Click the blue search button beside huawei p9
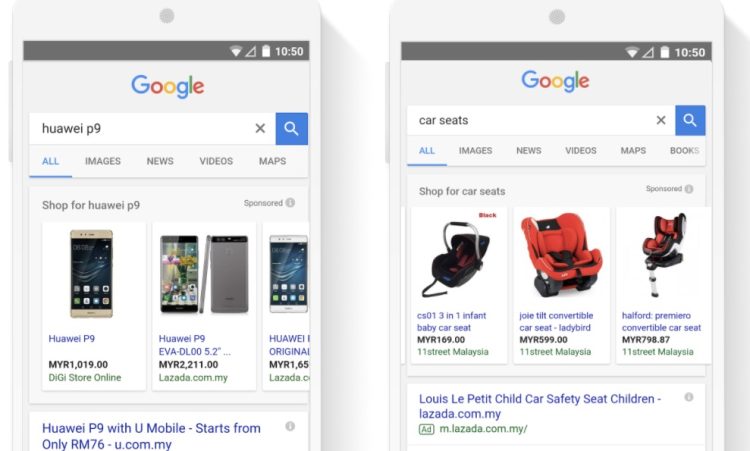 (x=292, y=129)
